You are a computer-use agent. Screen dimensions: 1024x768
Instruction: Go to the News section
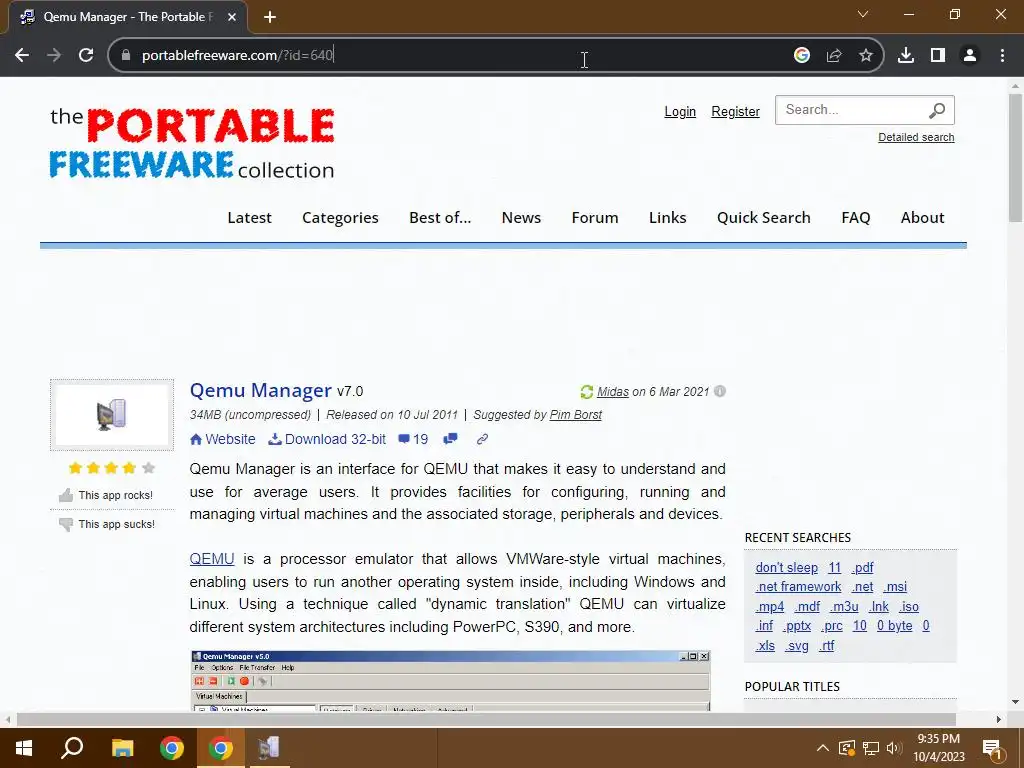(x=521, y=217)
